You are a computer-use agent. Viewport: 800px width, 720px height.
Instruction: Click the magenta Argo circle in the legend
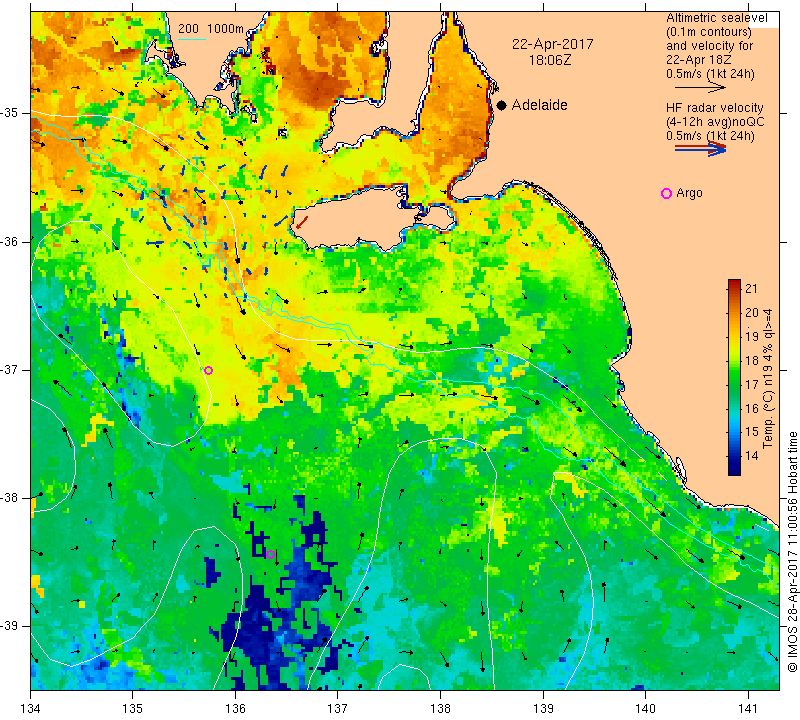point(666,193)
